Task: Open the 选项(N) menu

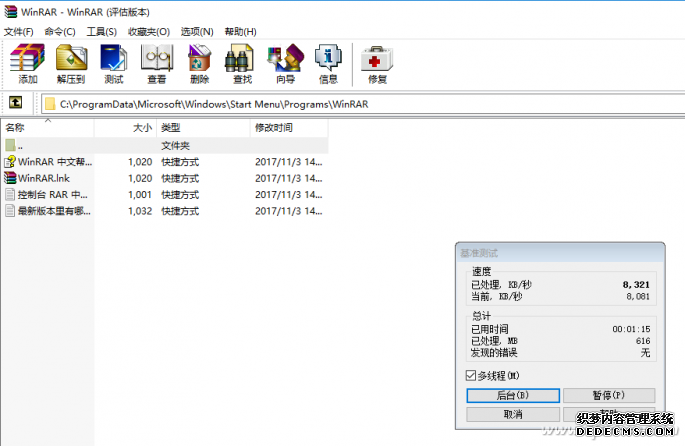Action: click(x=197, y=31)
